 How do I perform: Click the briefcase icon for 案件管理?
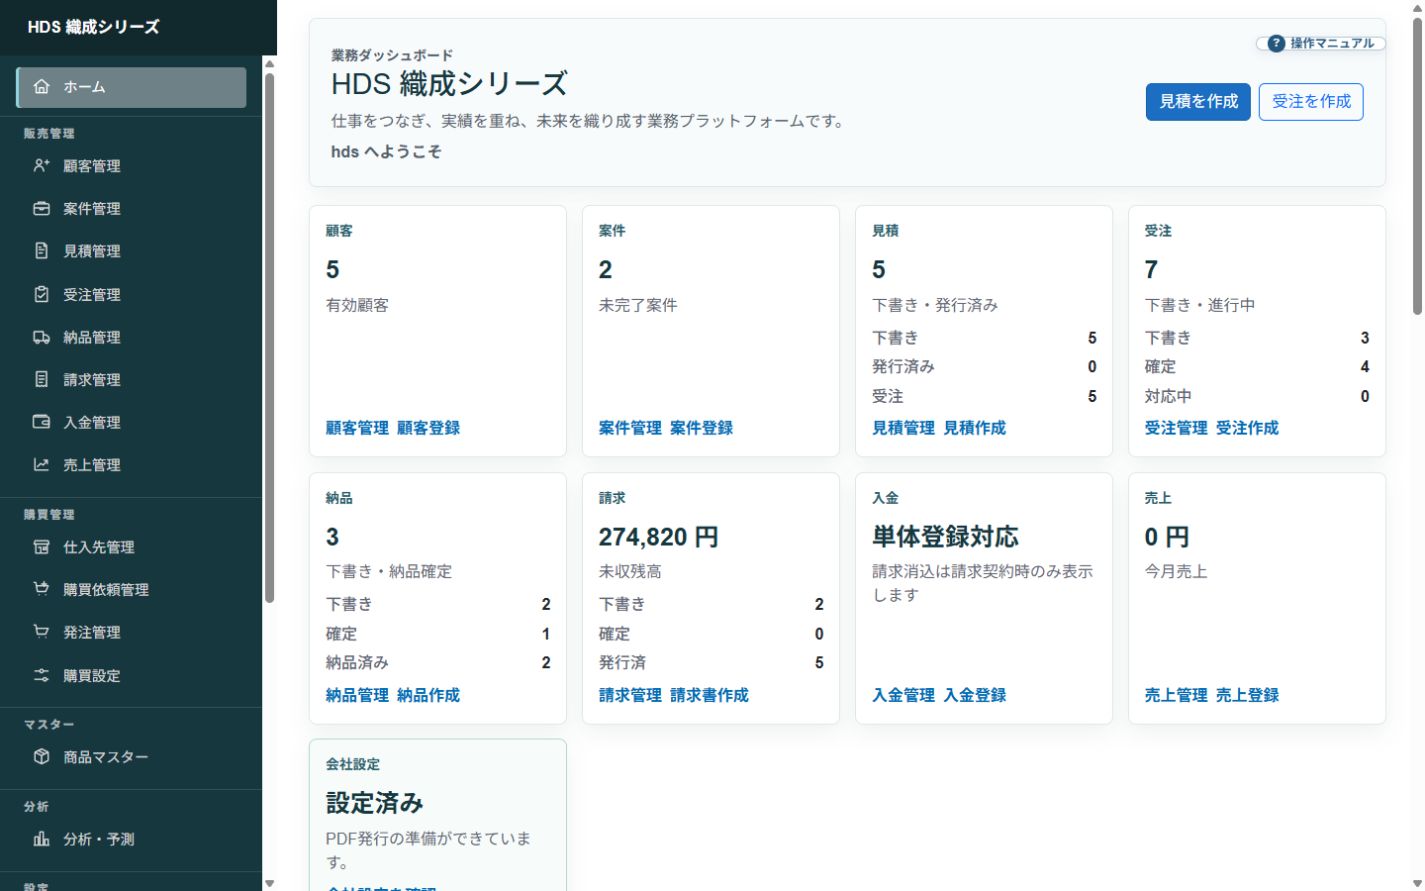[x=41, y=209]
